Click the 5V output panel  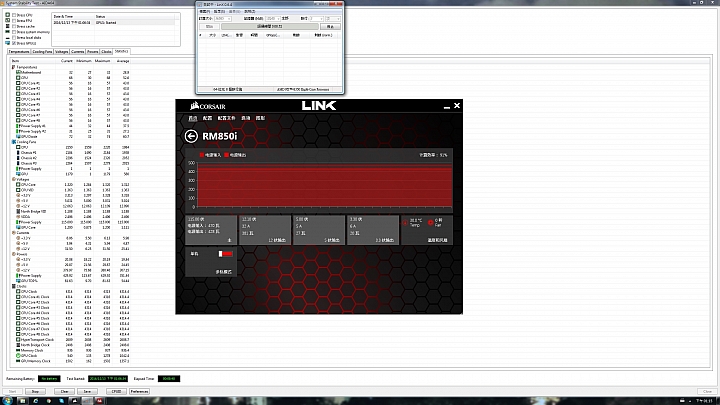[318, 230]
